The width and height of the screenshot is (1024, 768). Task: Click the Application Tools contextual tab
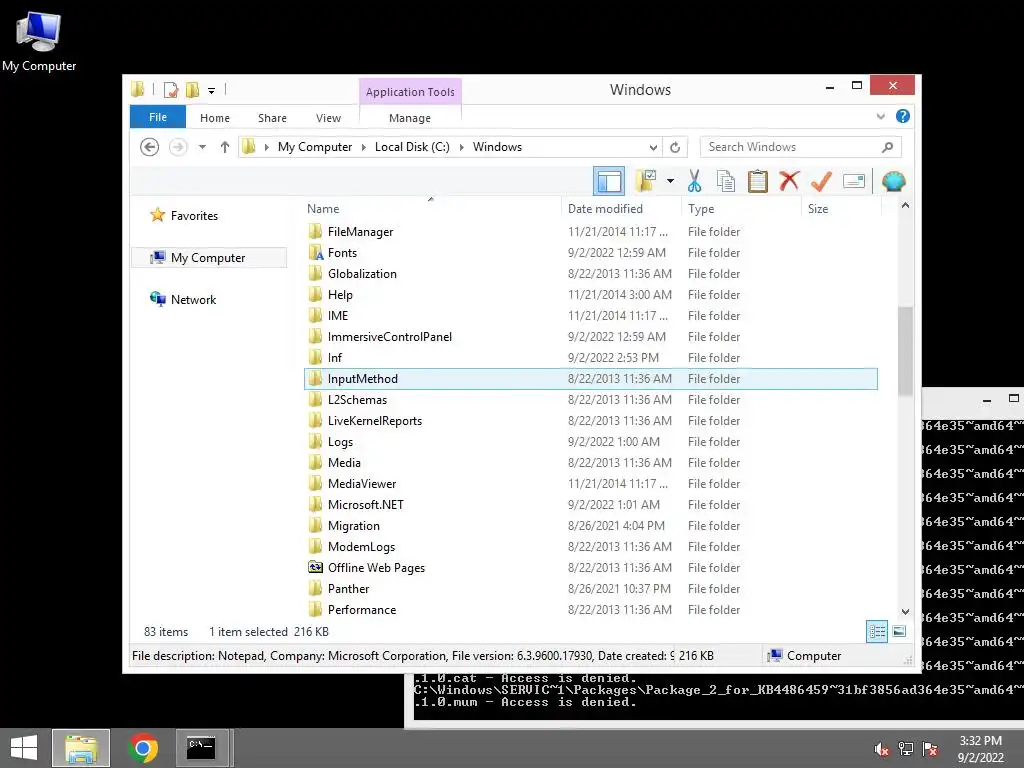(410, 92)
